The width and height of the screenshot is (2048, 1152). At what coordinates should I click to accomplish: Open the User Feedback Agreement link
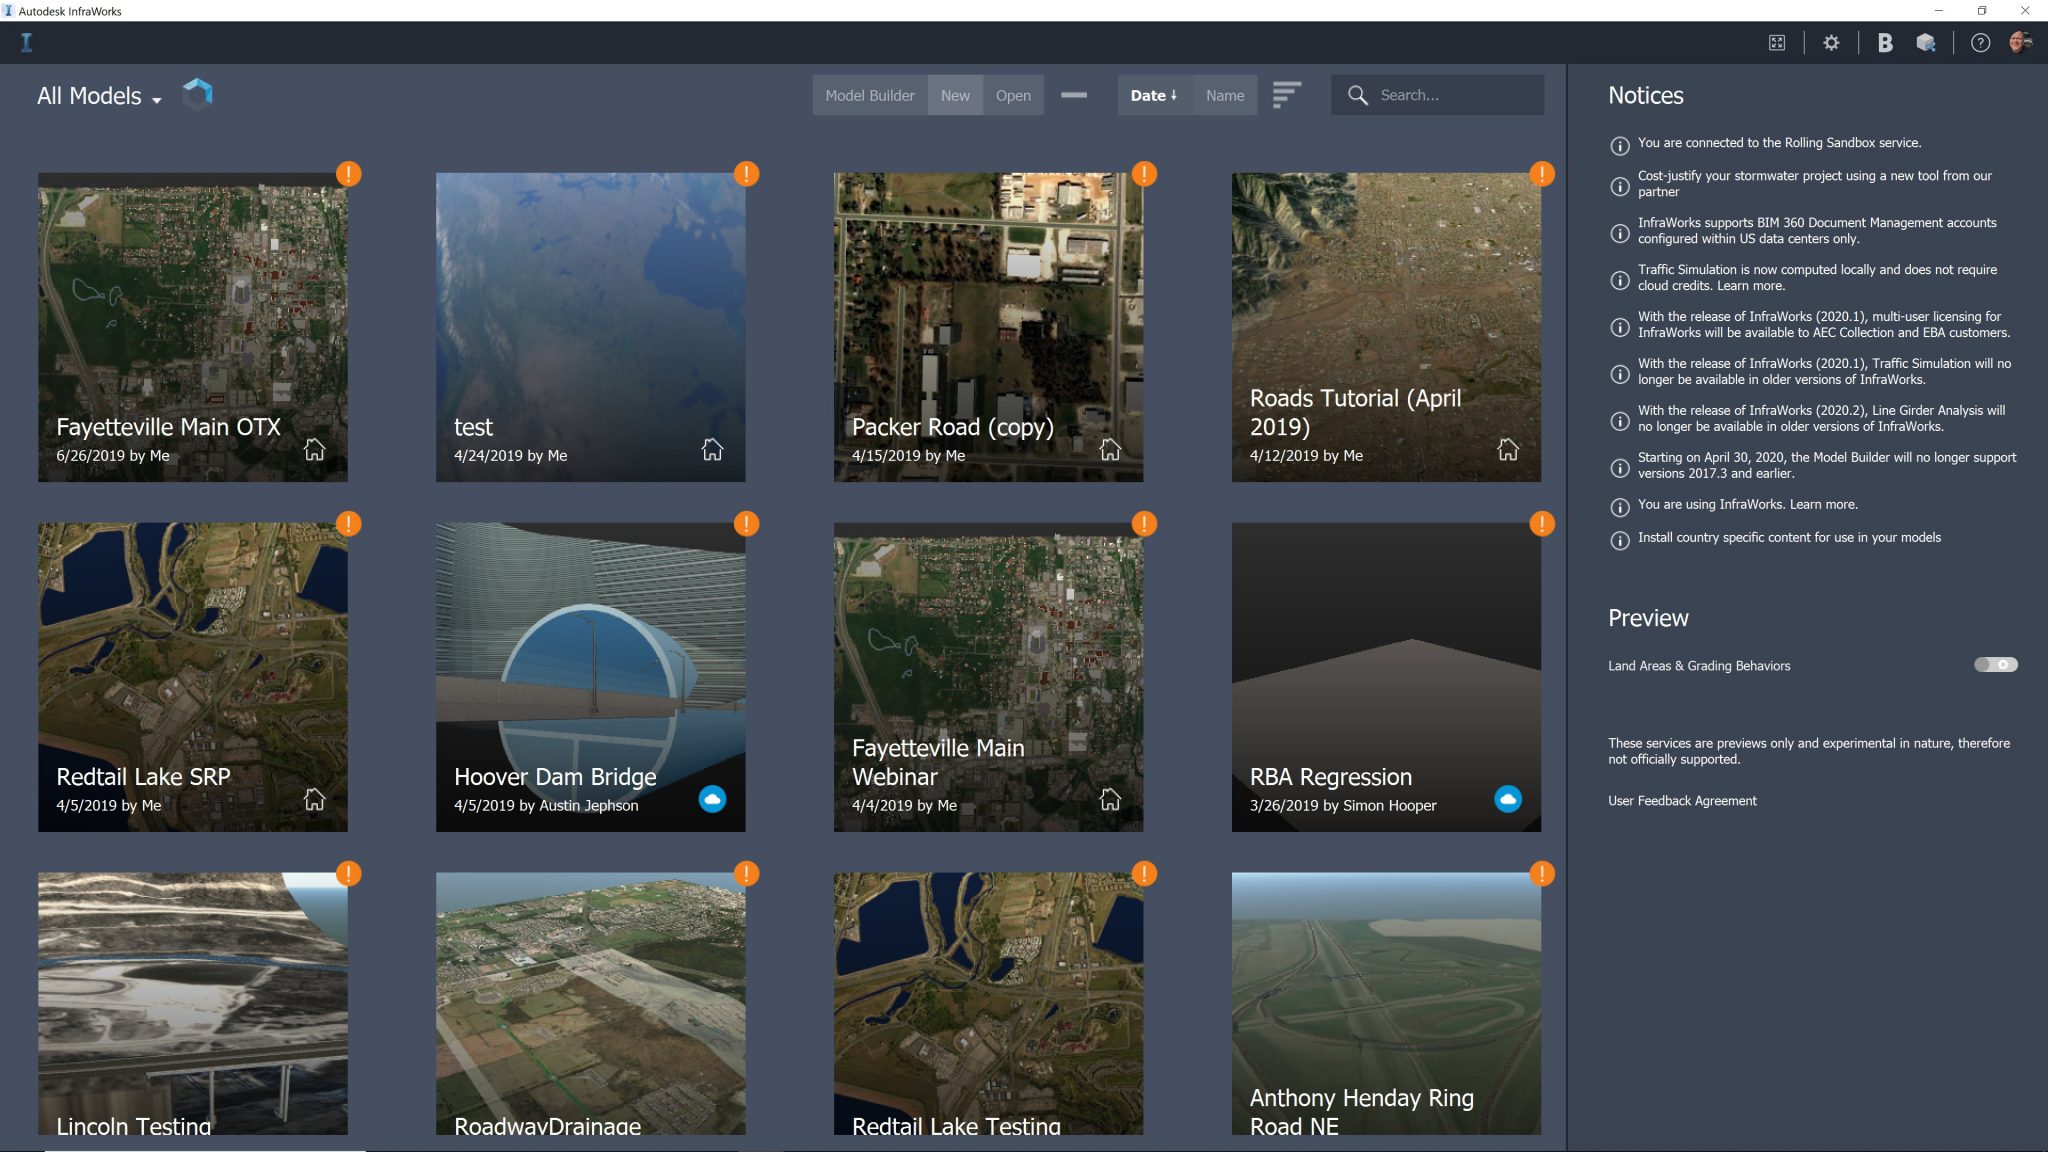1682,801
